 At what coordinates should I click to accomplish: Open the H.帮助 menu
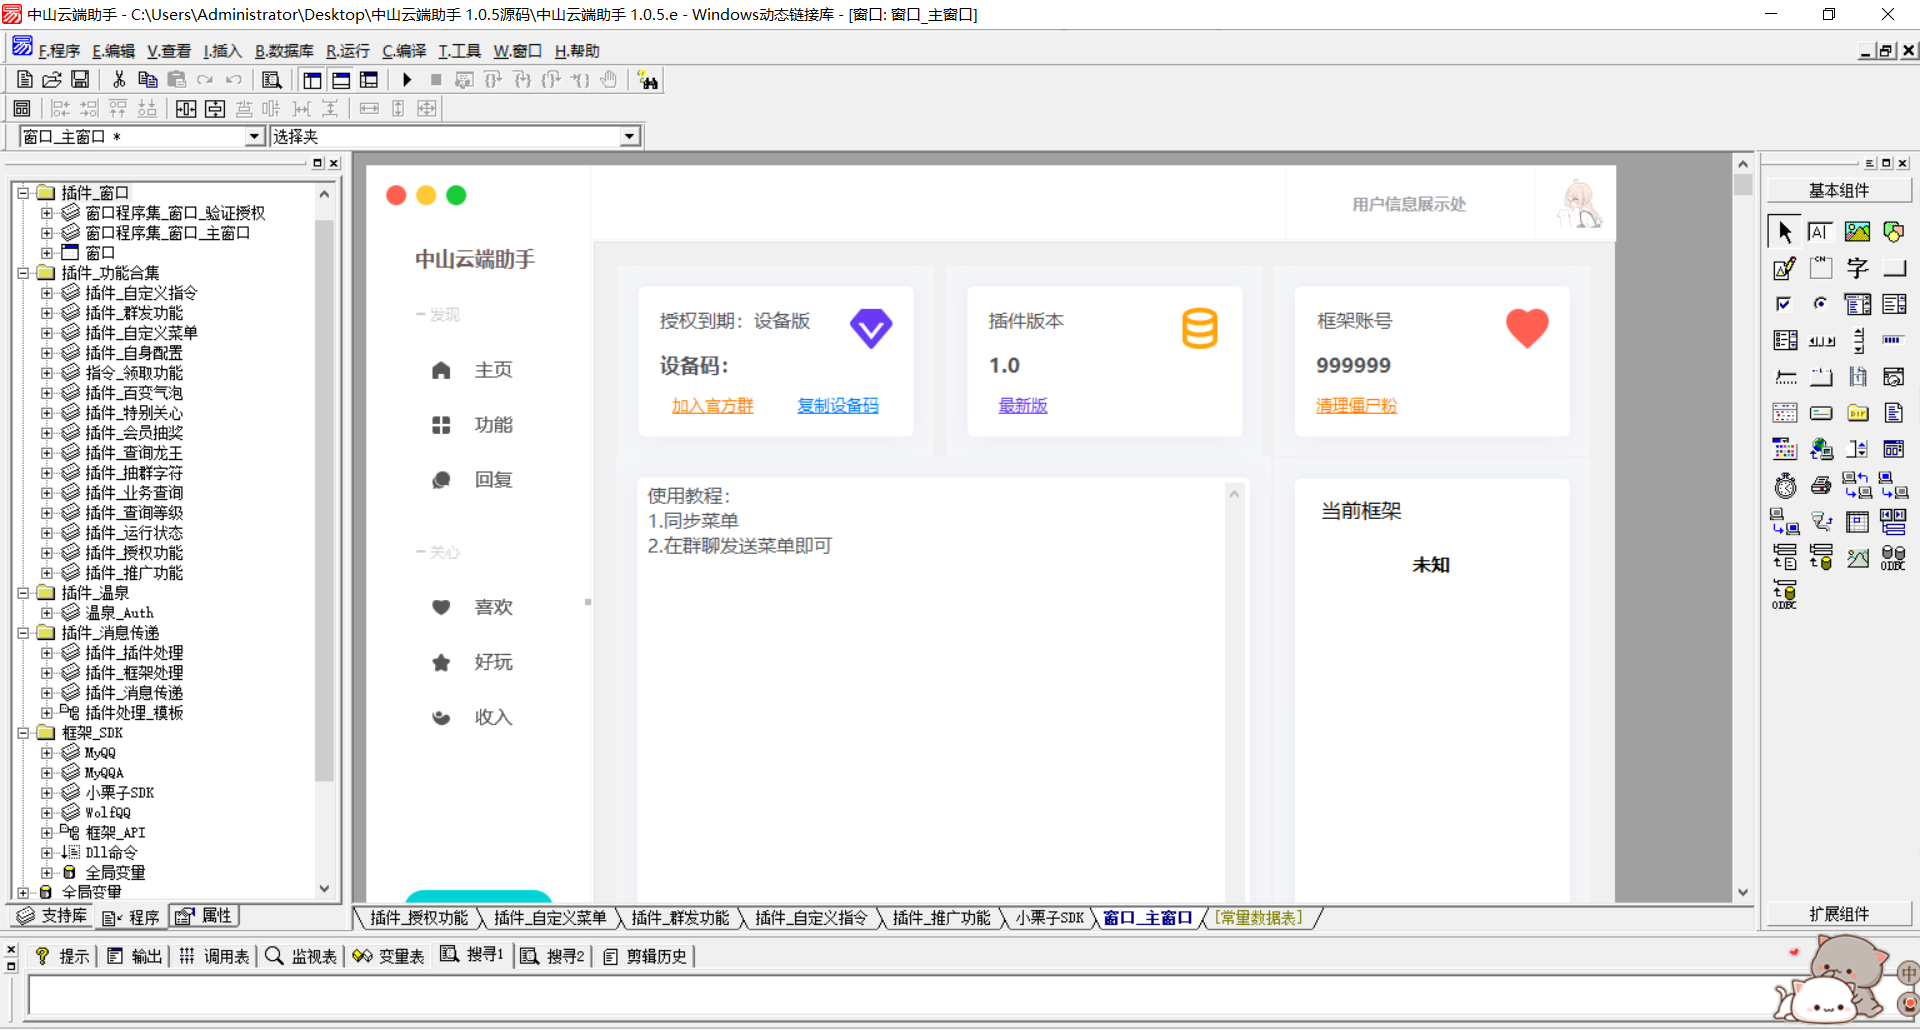tap(575, 51)
